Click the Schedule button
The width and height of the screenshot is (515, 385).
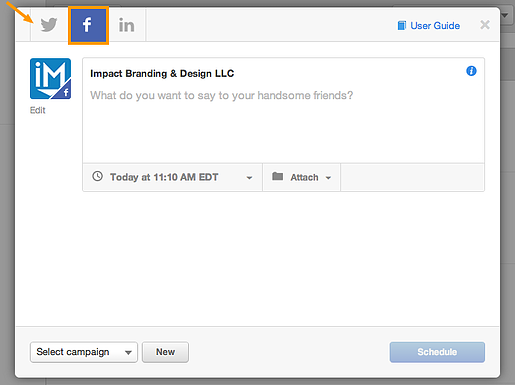point(437,352)
